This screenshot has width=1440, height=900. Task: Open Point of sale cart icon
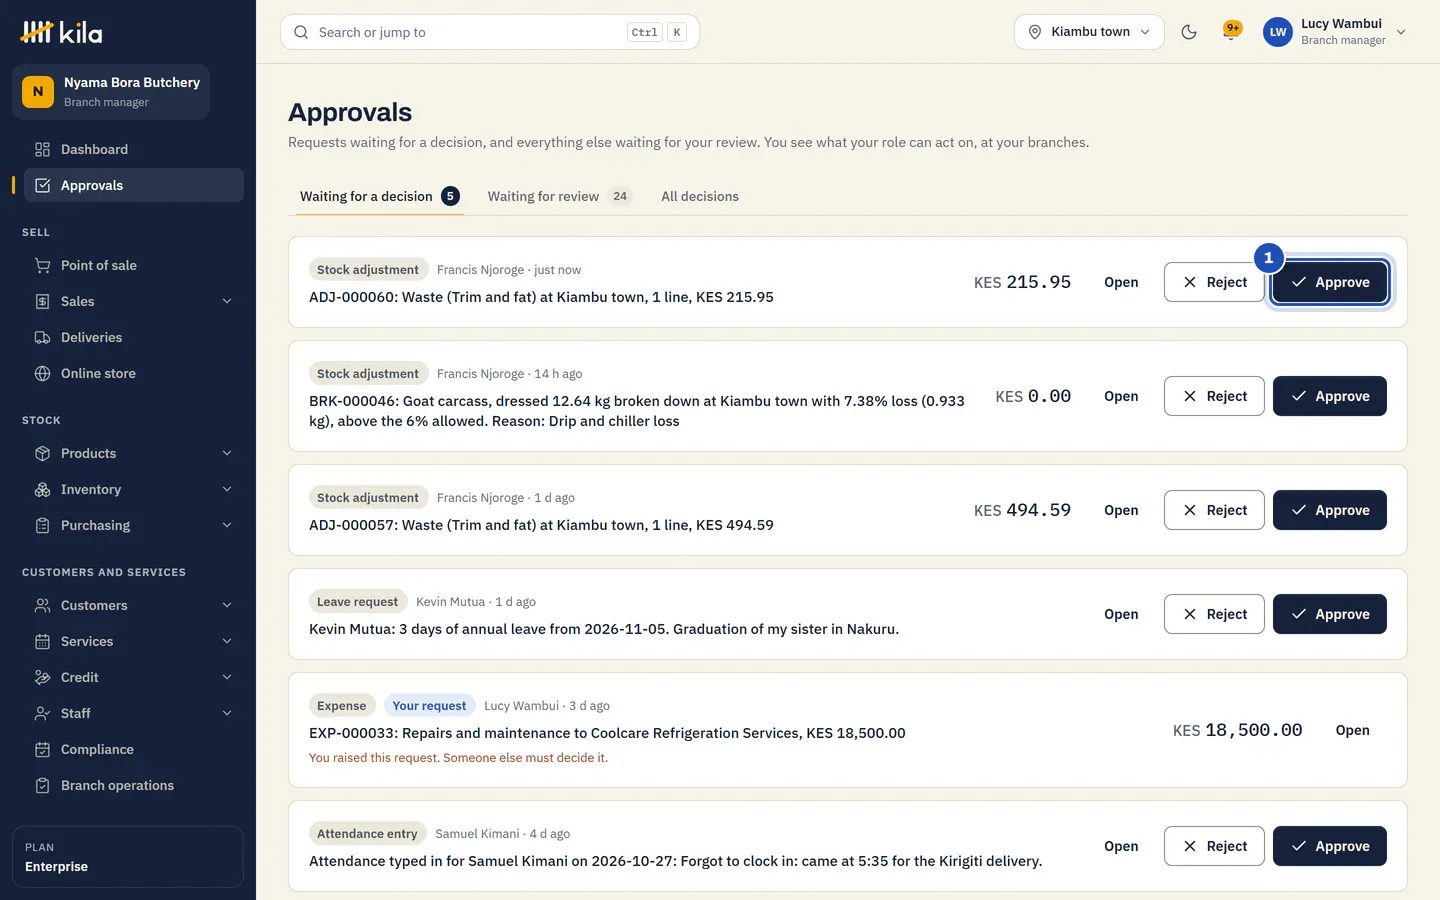point(42,265)
